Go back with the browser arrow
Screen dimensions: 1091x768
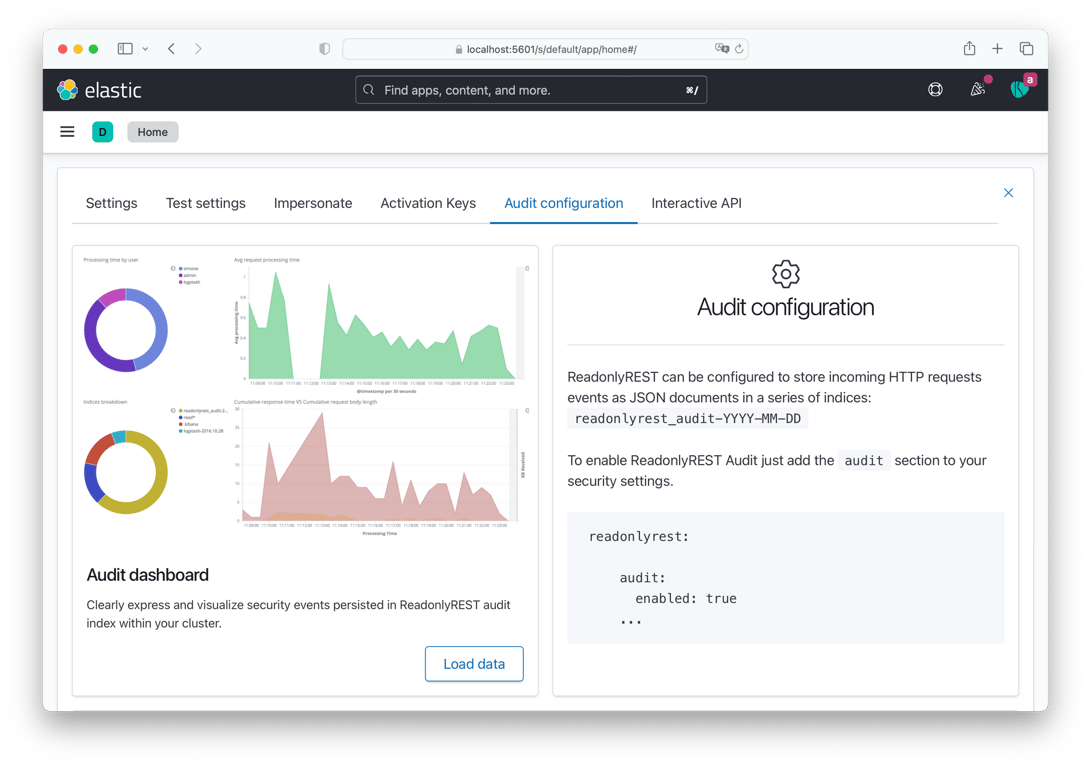[x=171, y=49]
